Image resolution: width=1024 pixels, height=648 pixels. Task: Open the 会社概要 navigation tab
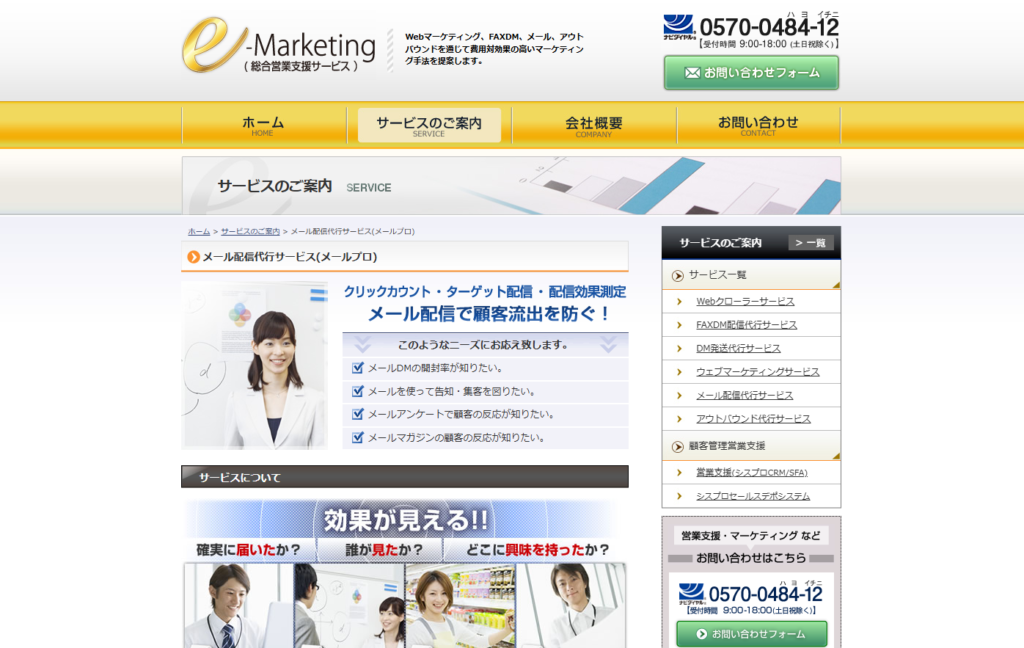coord(594,125)
